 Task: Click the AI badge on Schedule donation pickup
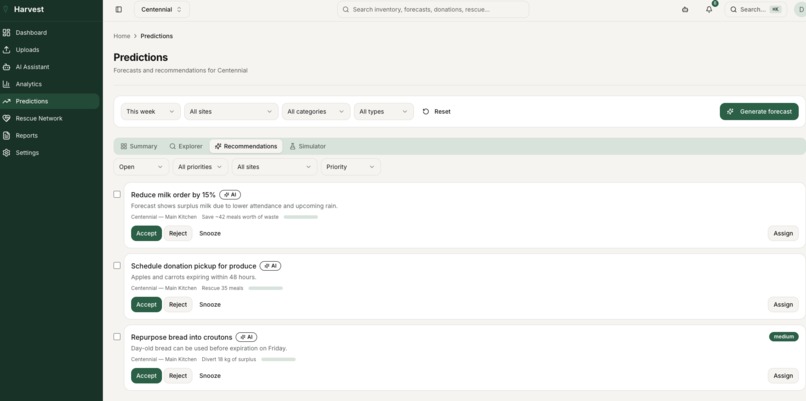tap(270, 266)
